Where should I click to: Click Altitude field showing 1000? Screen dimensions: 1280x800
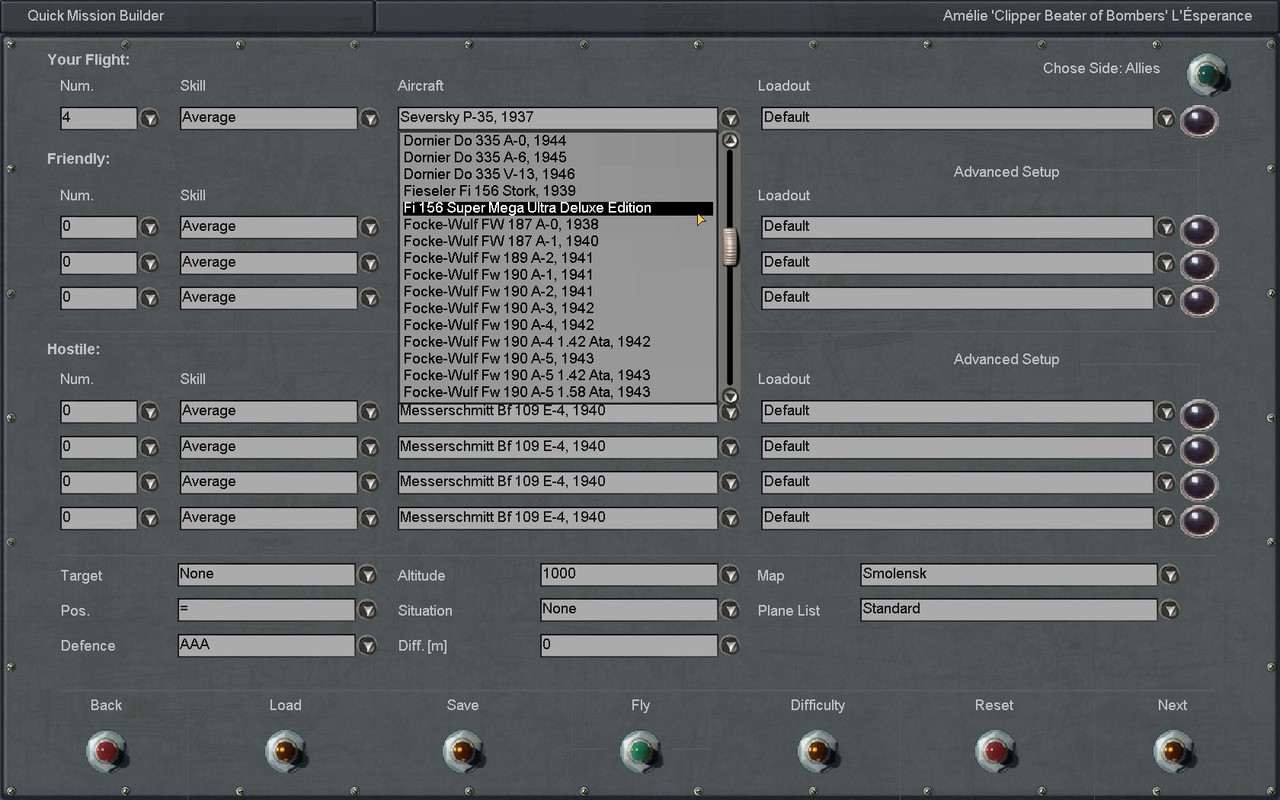point(629,575)
